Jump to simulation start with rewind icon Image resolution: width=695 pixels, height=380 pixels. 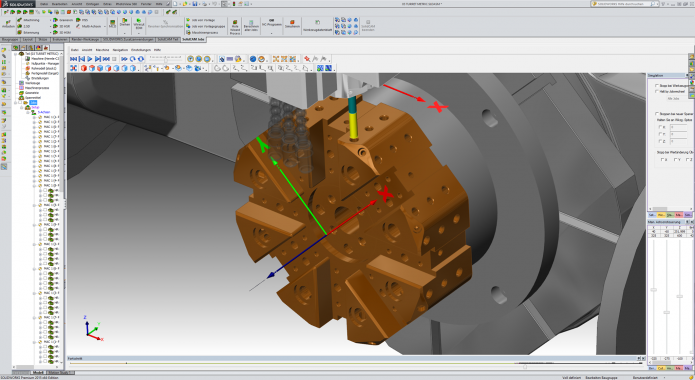(x=74, y=59)
